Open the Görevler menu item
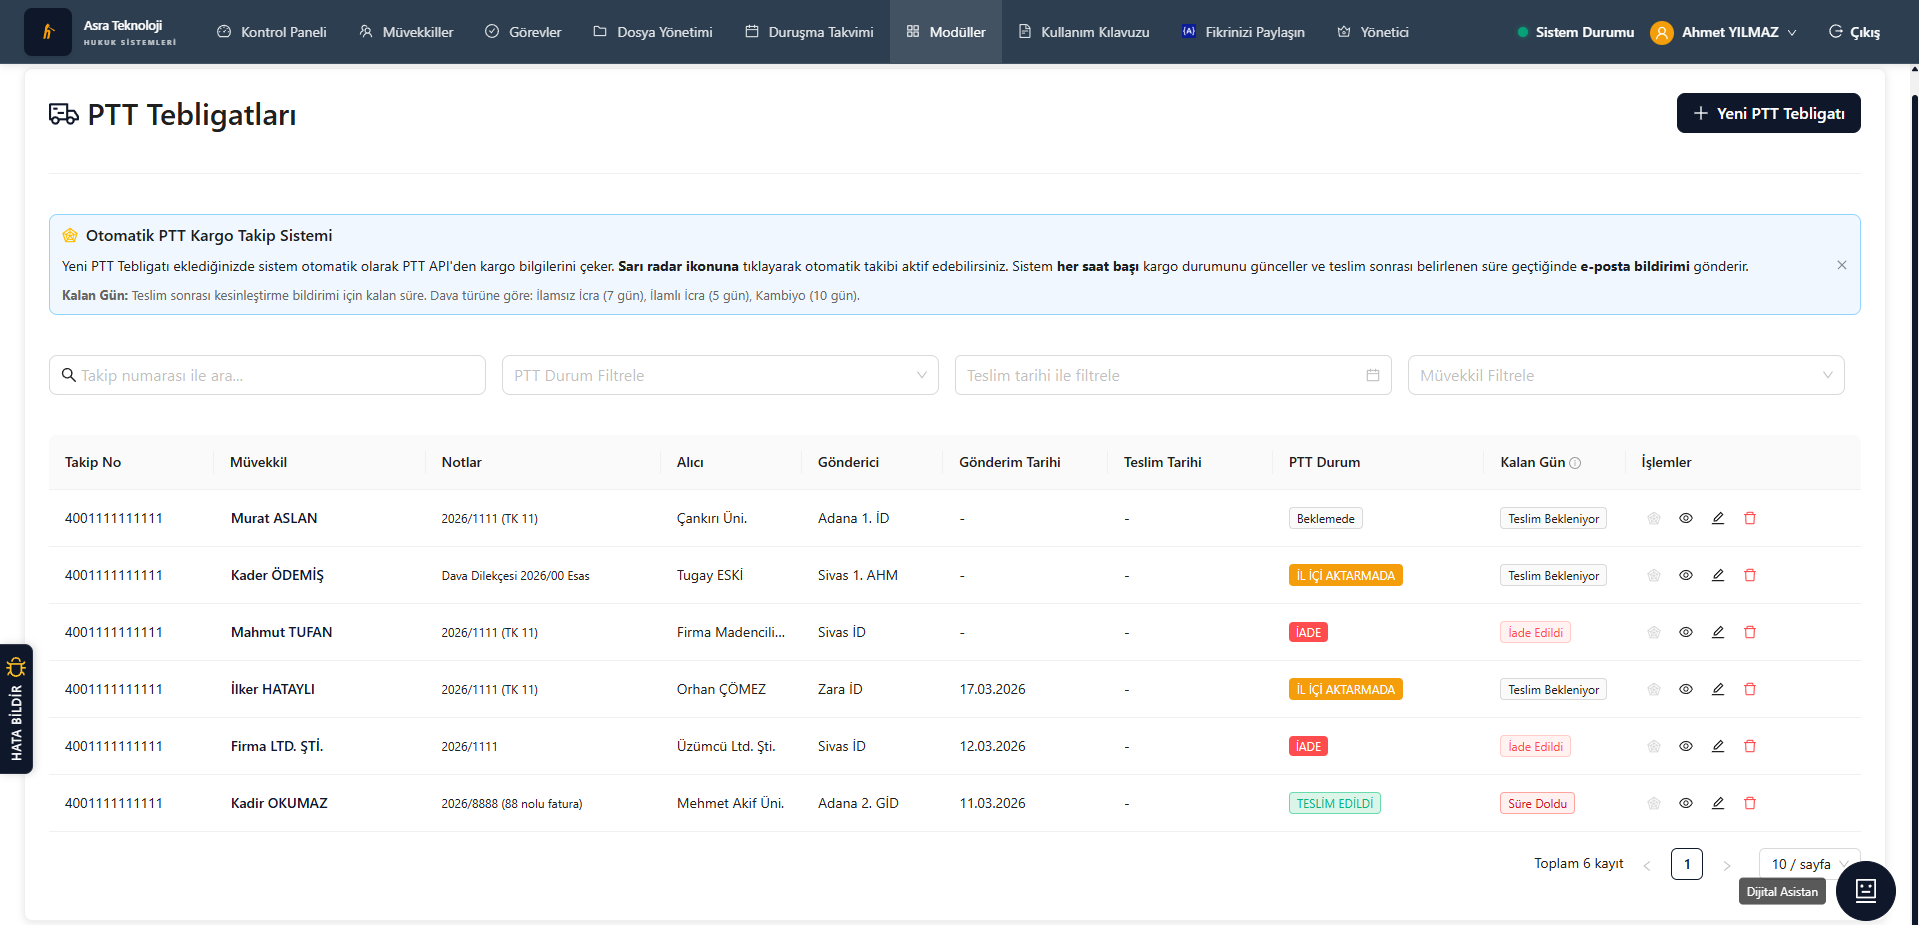Image resolution: width=1919 pixels, height=925 pixels. 524,32
